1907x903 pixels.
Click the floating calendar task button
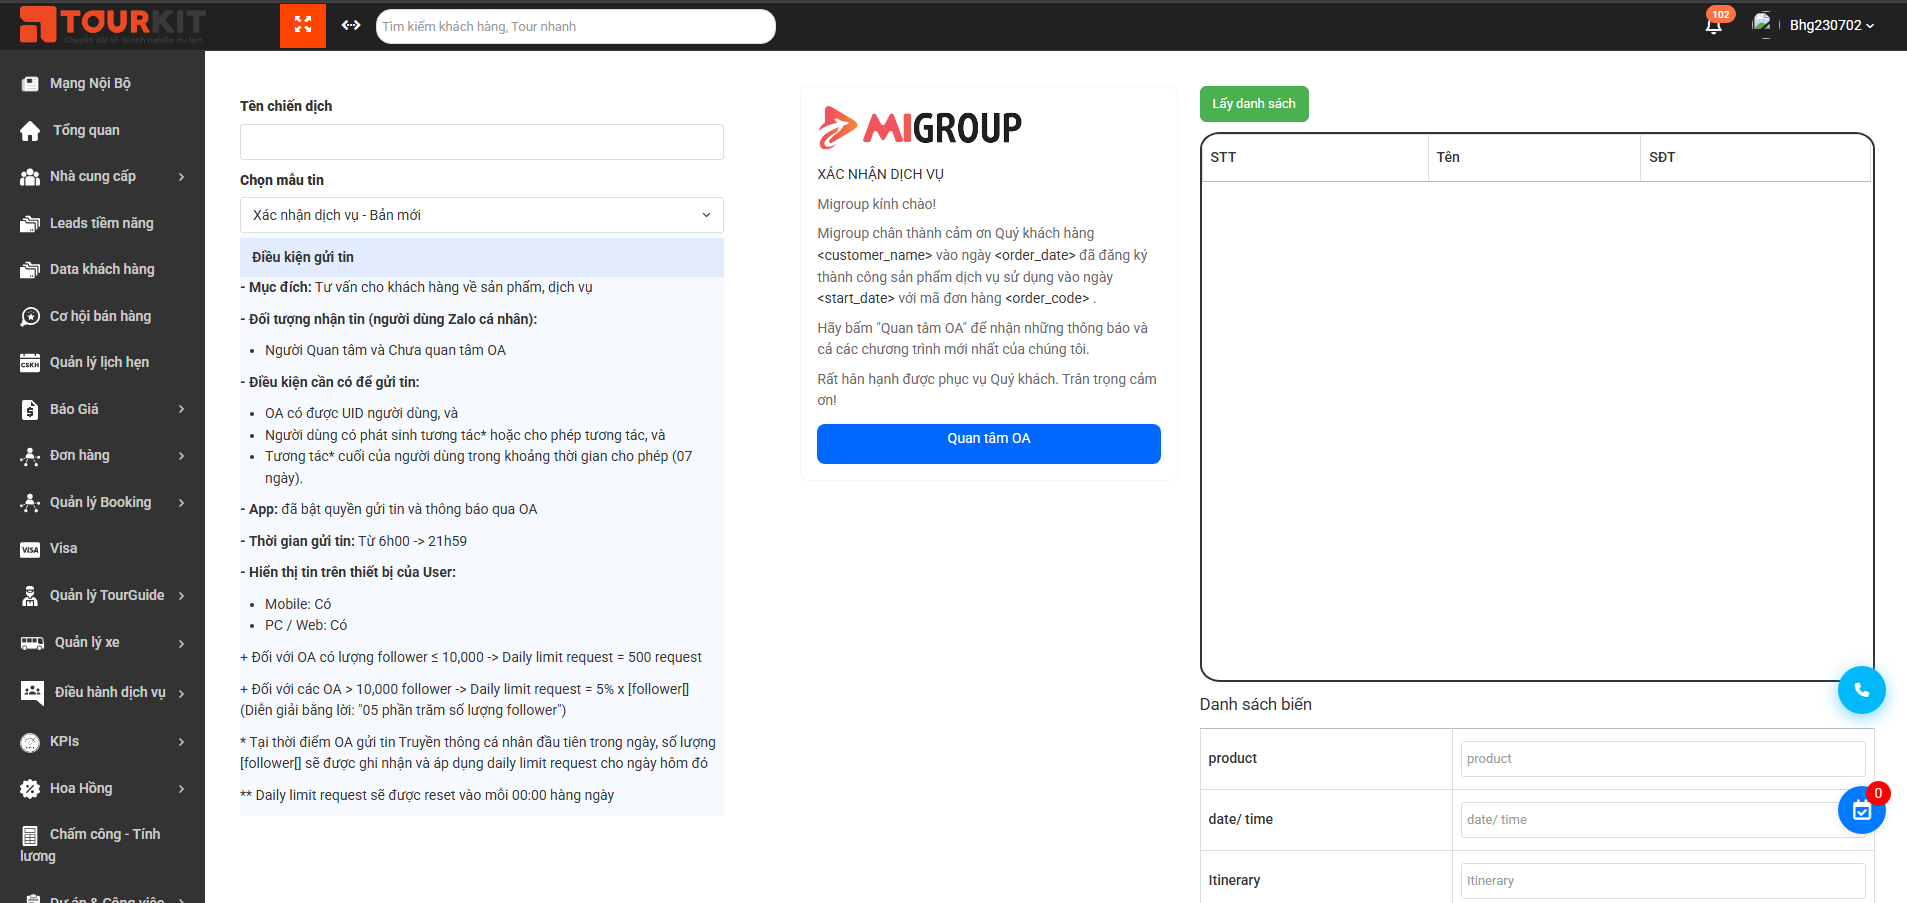(1861, 810)
